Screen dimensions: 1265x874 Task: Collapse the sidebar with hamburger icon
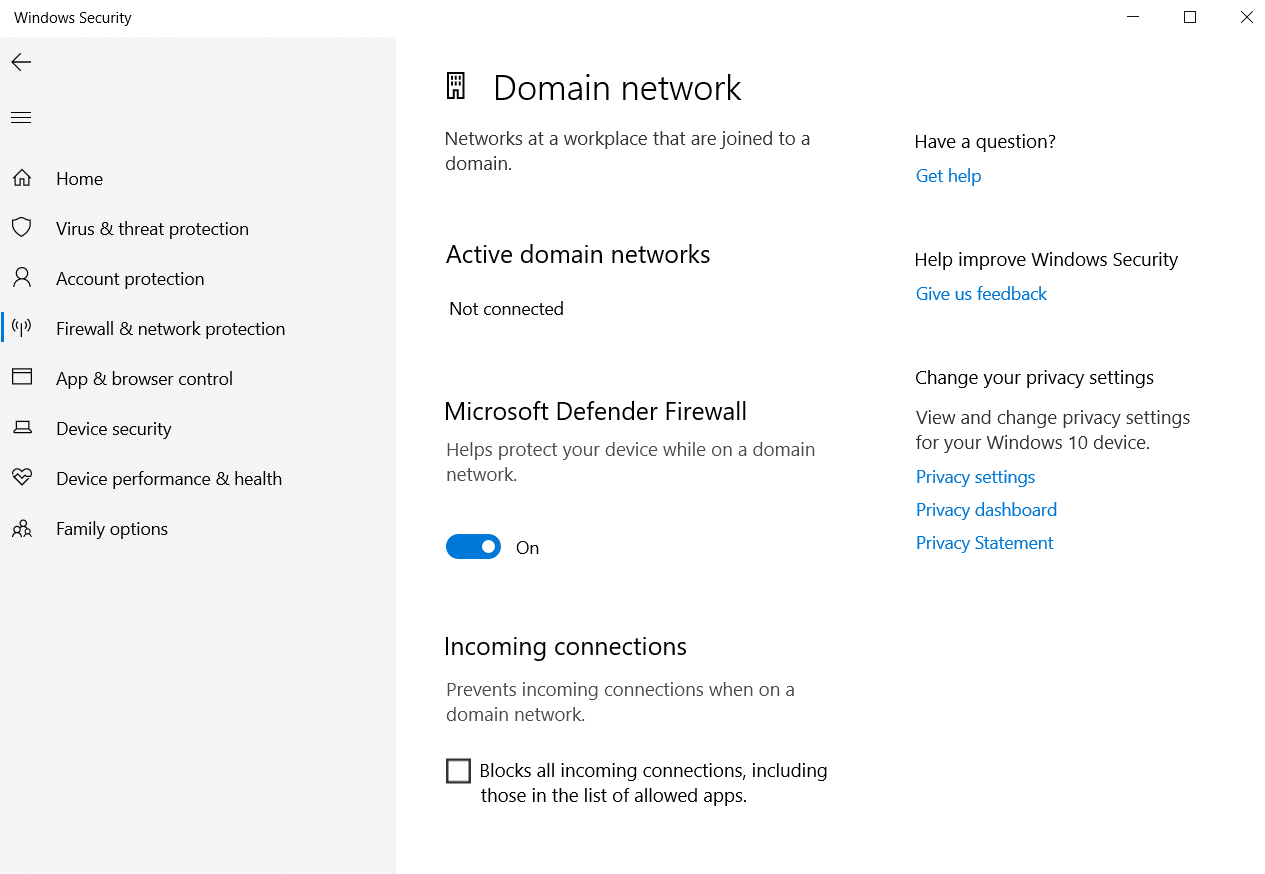[20, 117]
